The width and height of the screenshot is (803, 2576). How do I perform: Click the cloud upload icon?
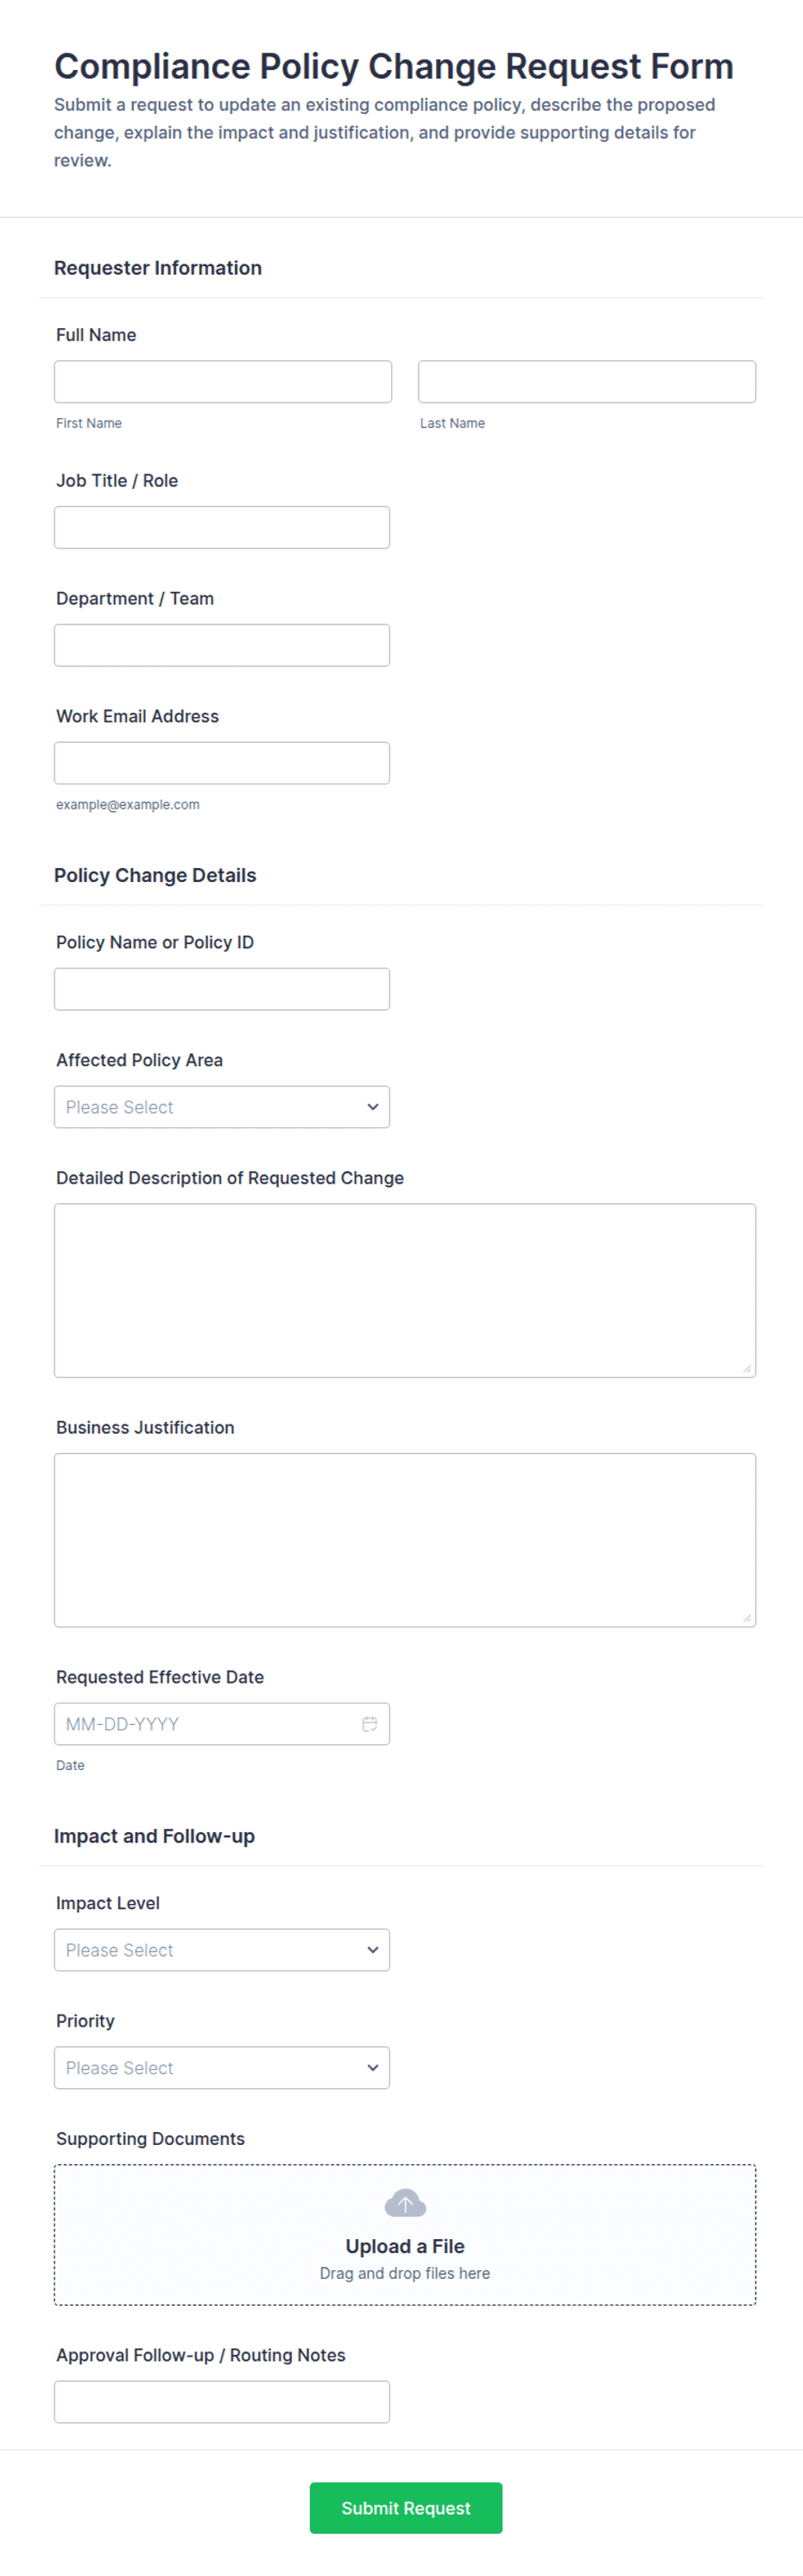405,2203
